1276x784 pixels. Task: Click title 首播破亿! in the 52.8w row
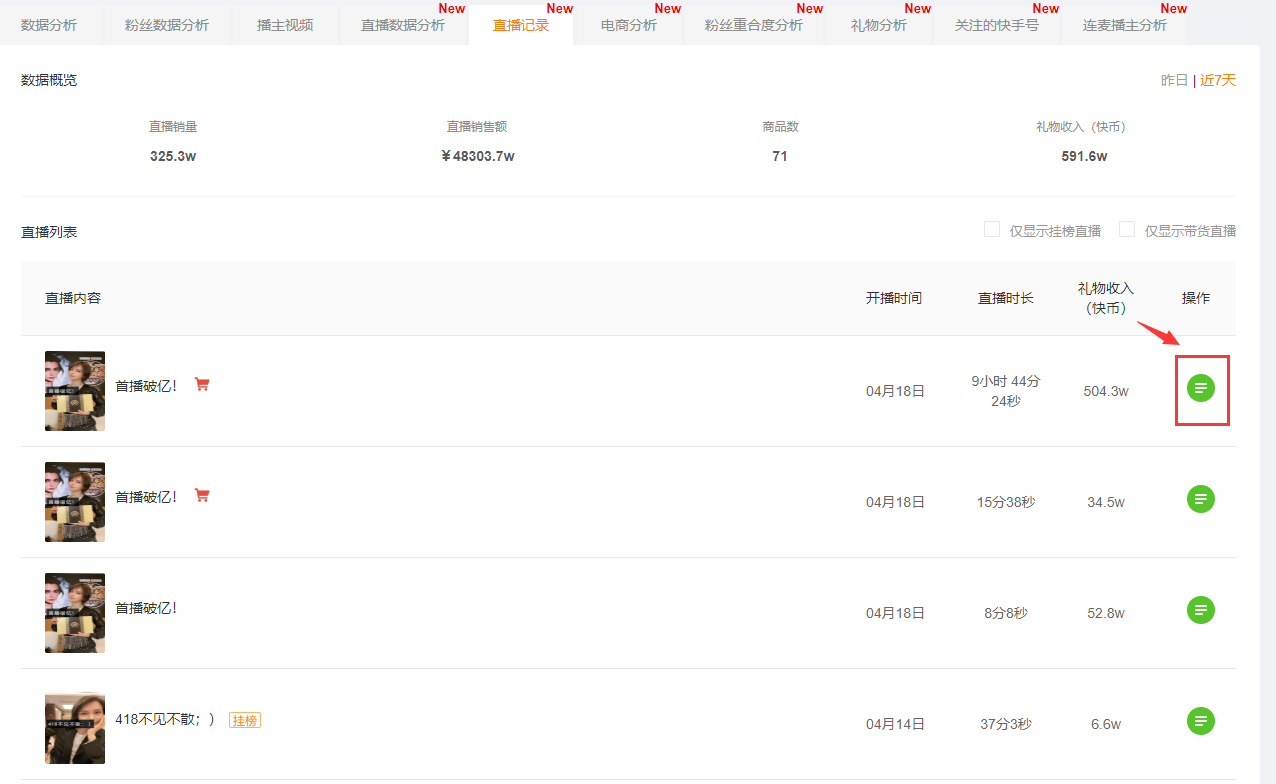(x=146, y=608)
